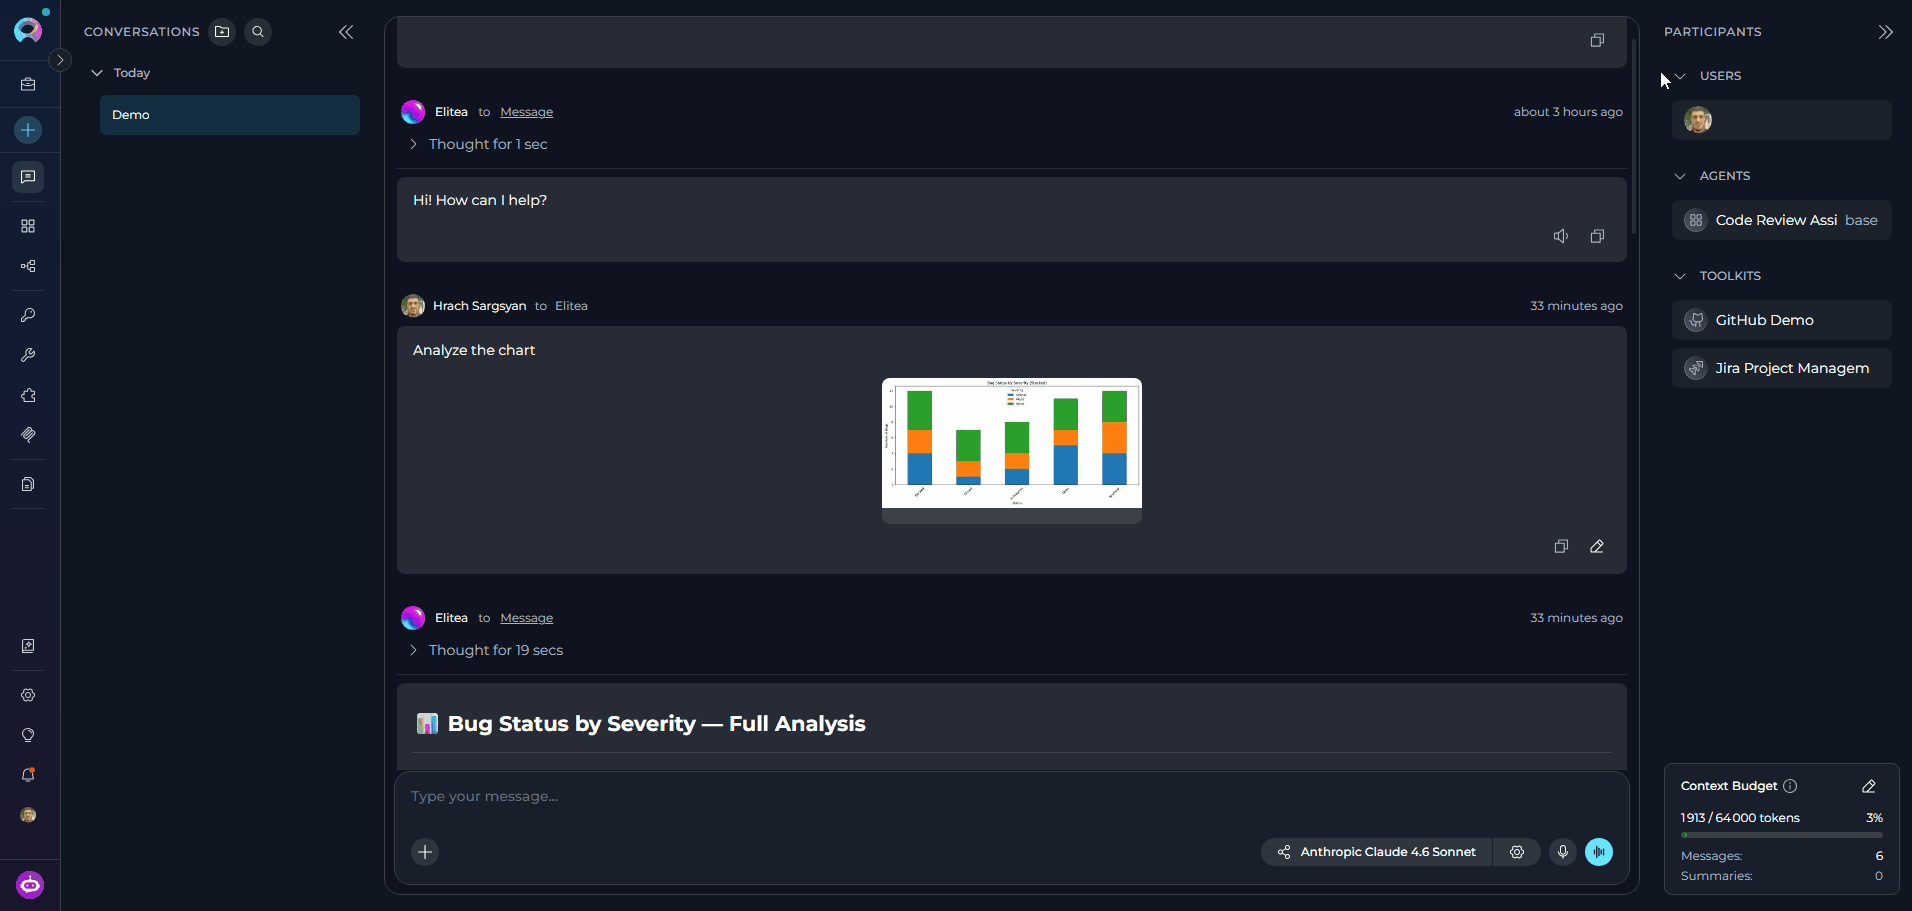Click the blue plus create button in sidebar

click(28, 130)
